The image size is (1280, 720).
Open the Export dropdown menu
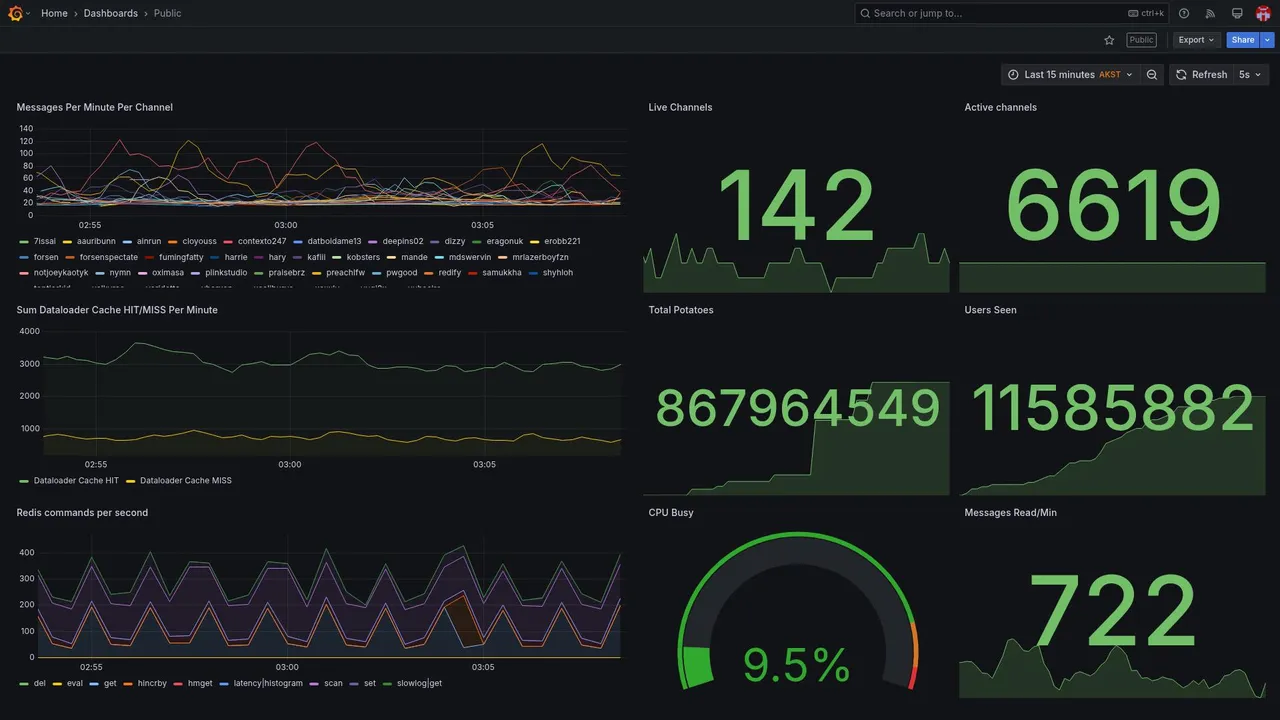1196,40
